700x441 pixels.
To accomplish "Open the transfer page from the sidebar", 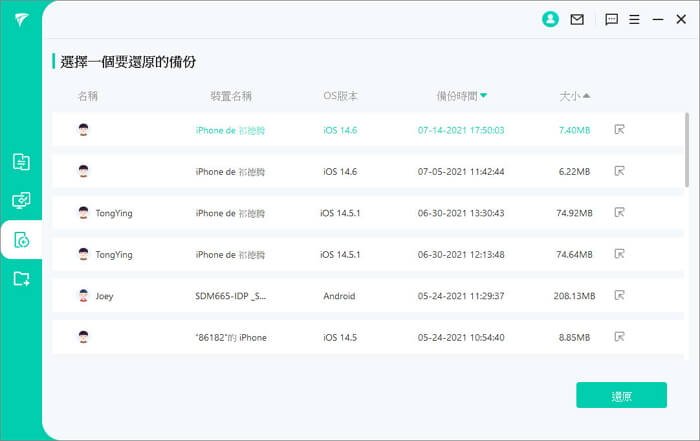I will [21, 162].
